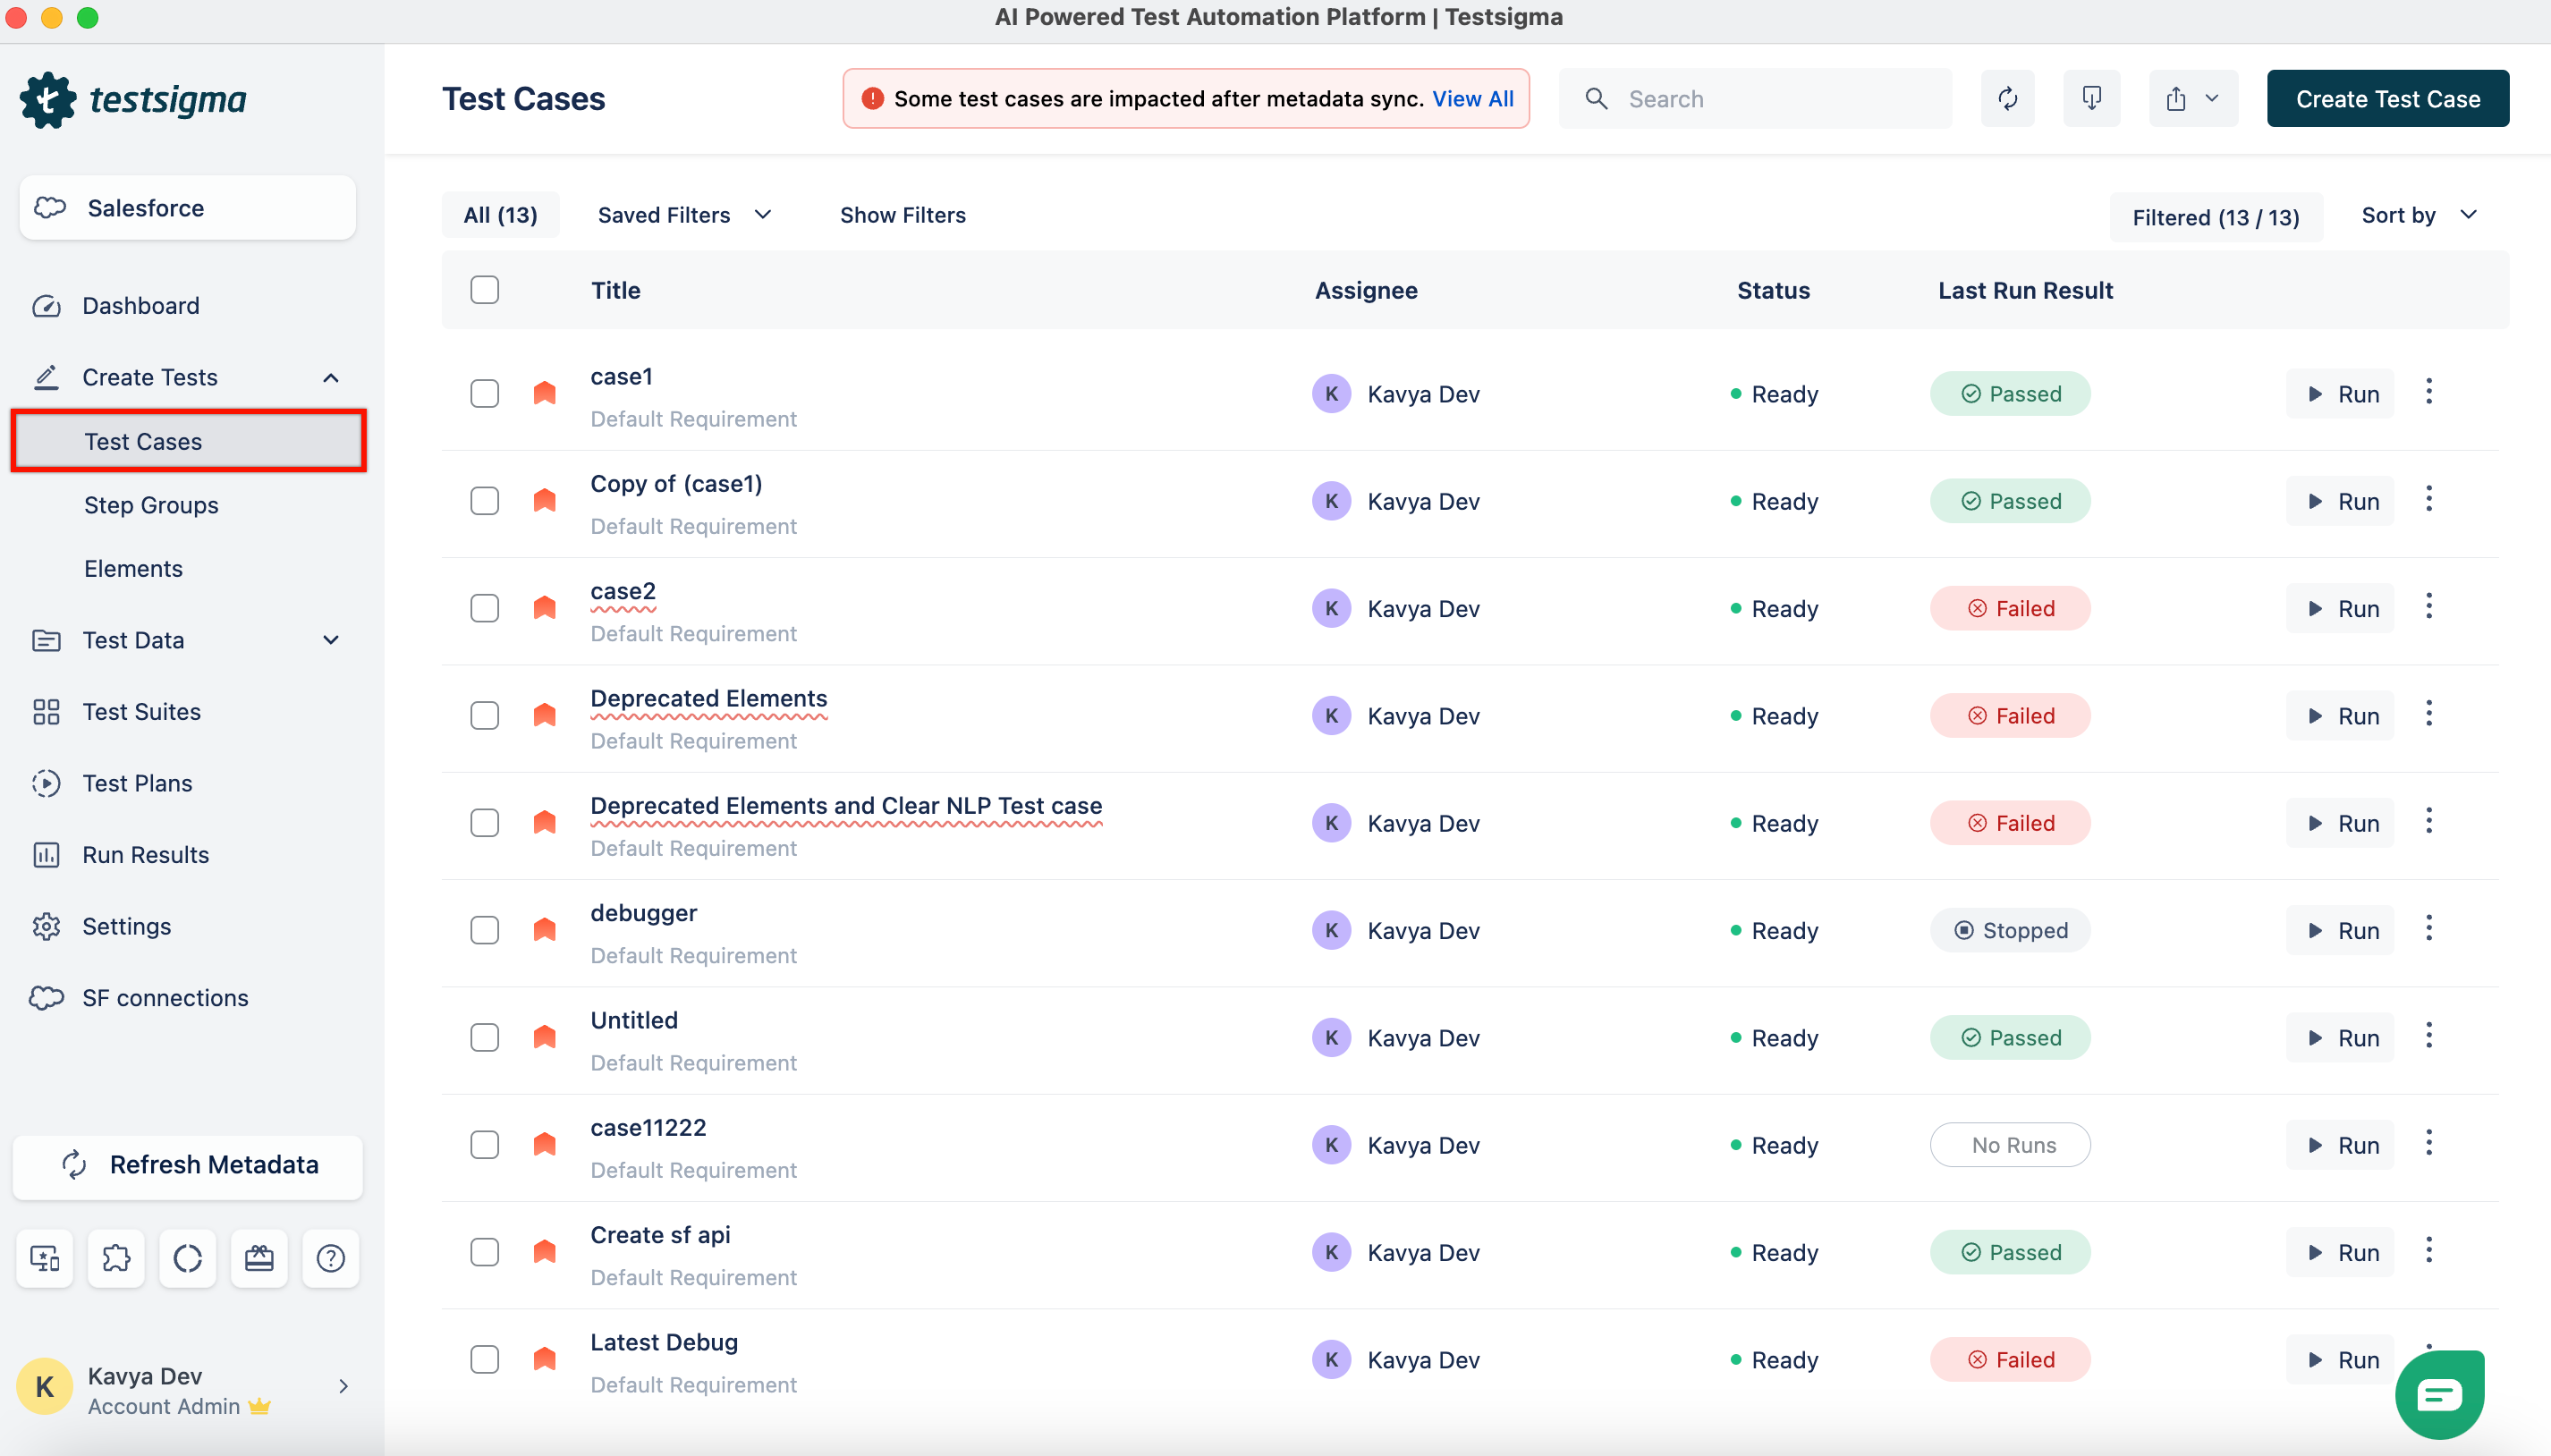The height and width of the screenshot is (1456, 2551).
Task: Run the Create sf api test case
Action: pos(2340,1252)
